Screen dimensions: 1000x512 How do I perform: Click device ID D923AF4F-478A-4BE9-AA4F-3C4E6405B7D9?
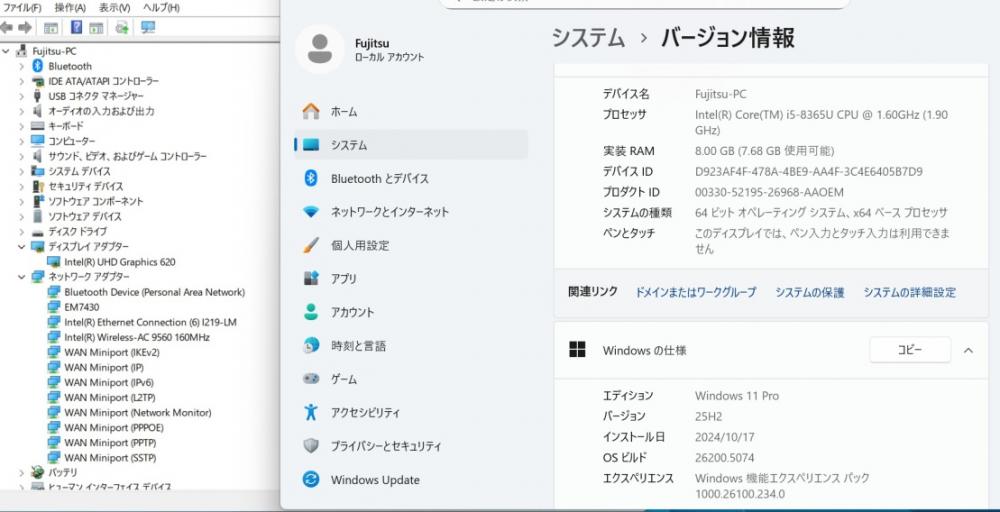pyautogui.click(x=808, y=172)
